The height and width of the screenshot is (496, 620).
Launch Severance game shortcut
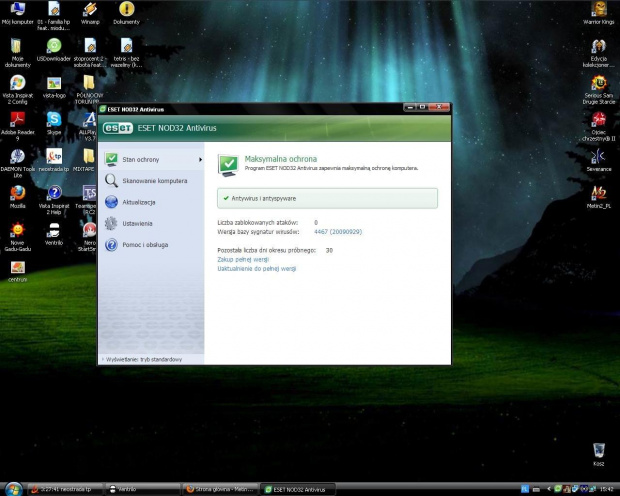[x=599, y=160]
